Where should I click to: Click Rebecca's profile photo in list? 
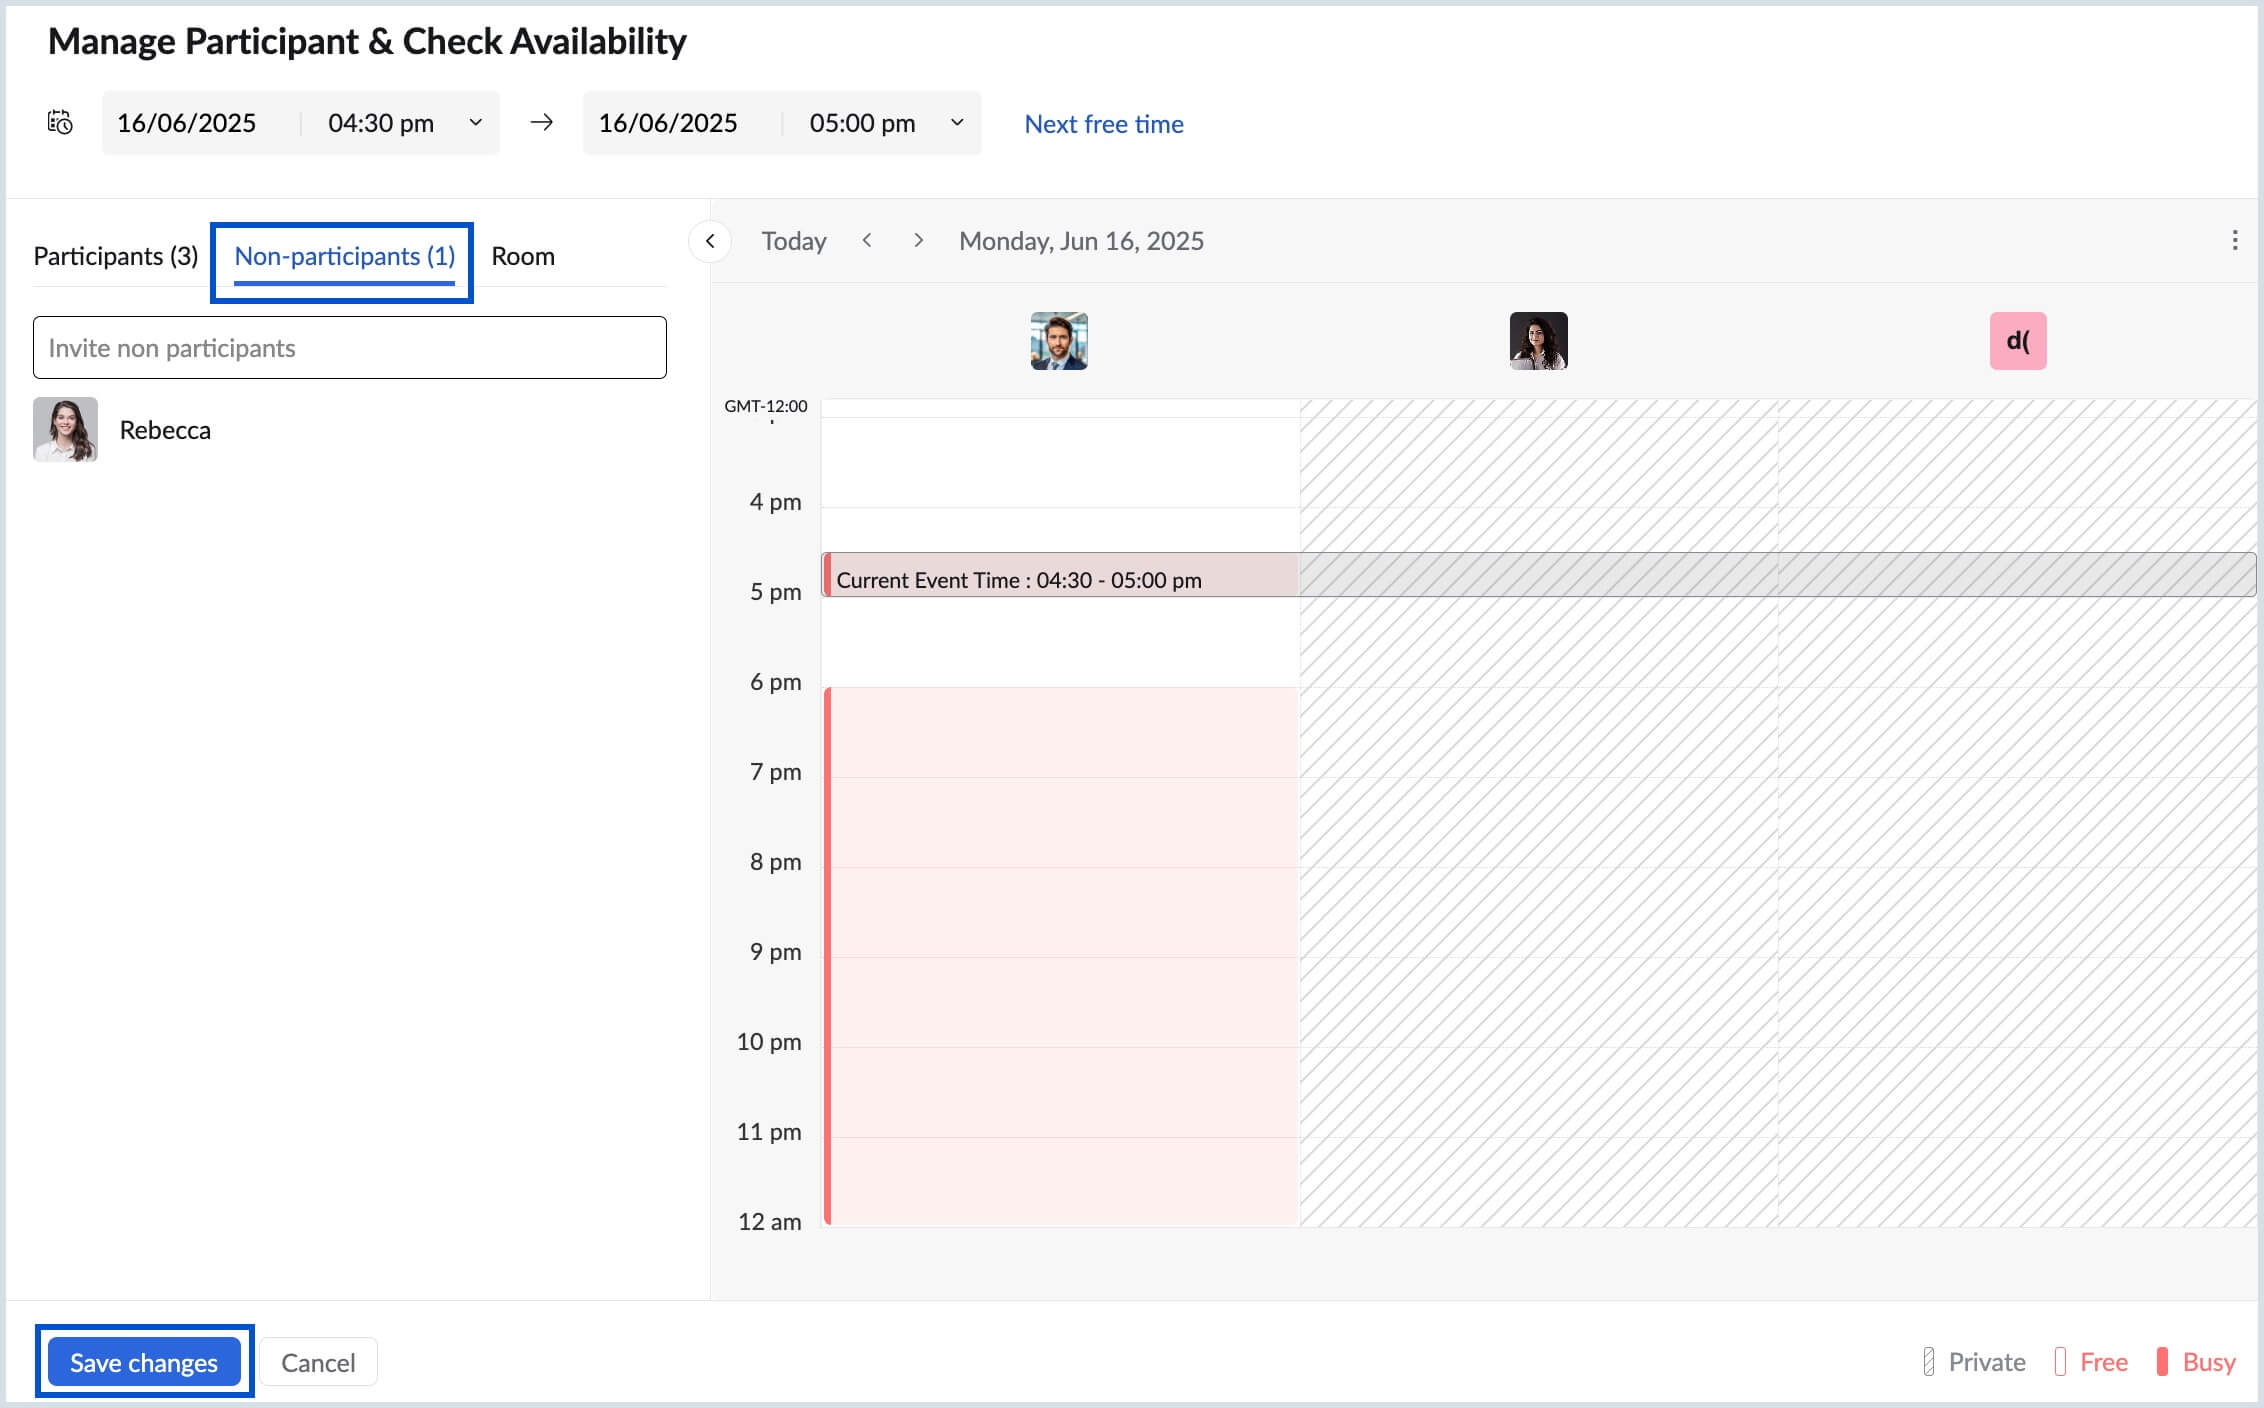pos(65,430)
